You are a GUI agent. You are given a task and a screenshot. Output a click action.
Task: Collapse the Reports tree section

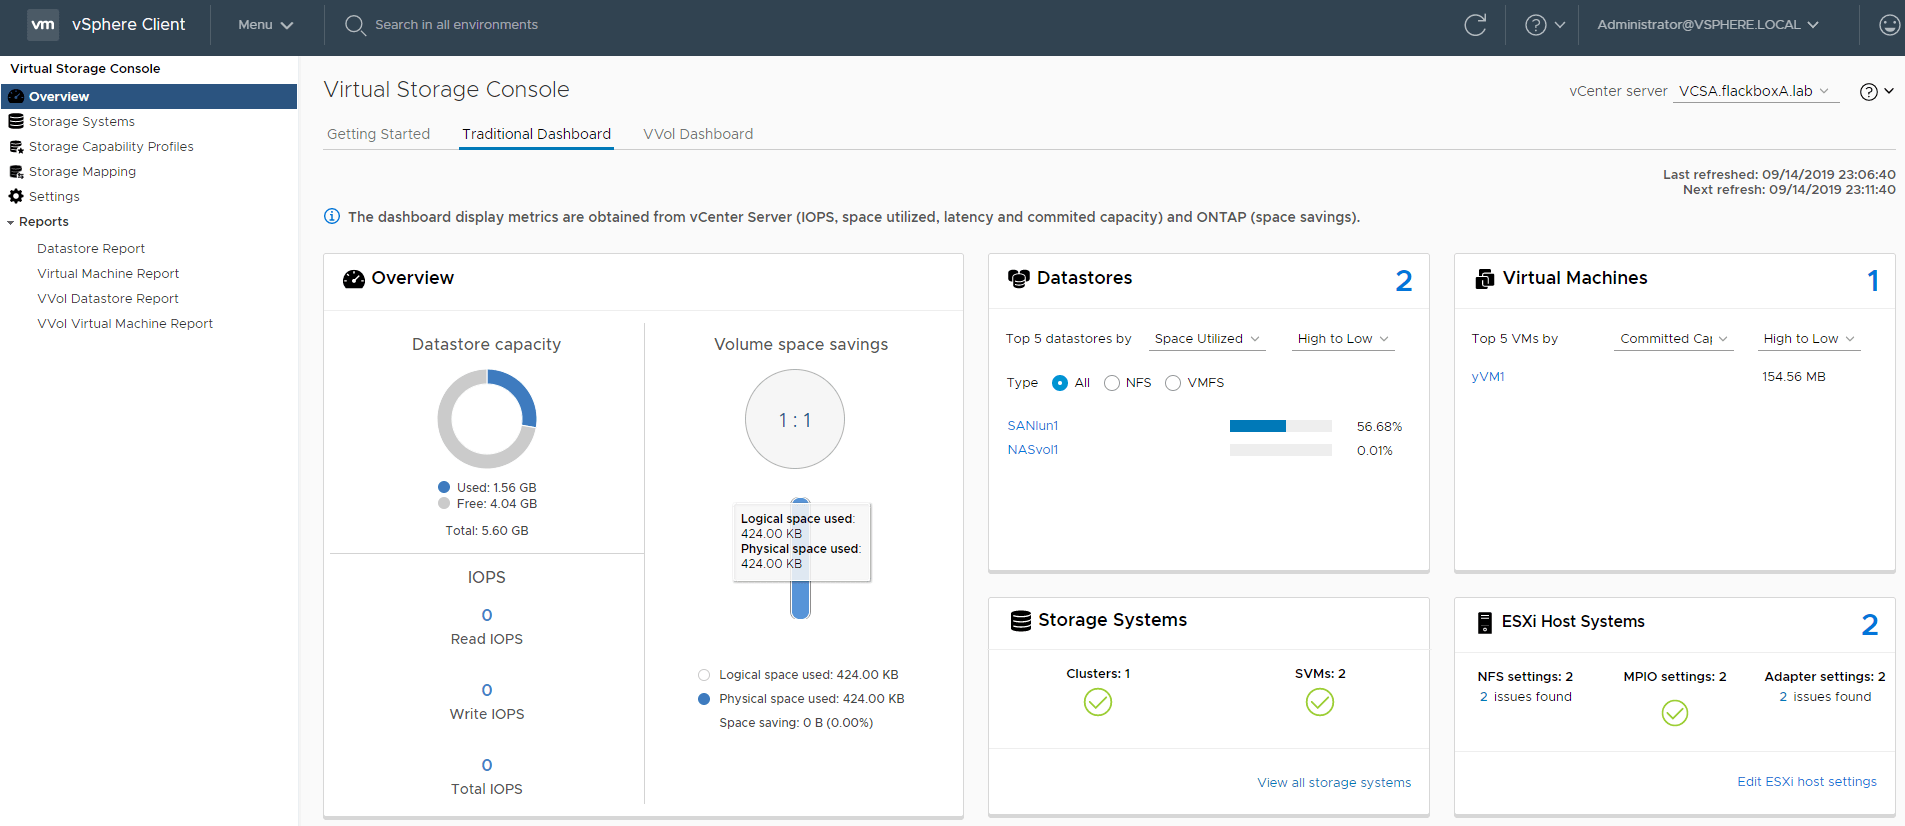11,222
